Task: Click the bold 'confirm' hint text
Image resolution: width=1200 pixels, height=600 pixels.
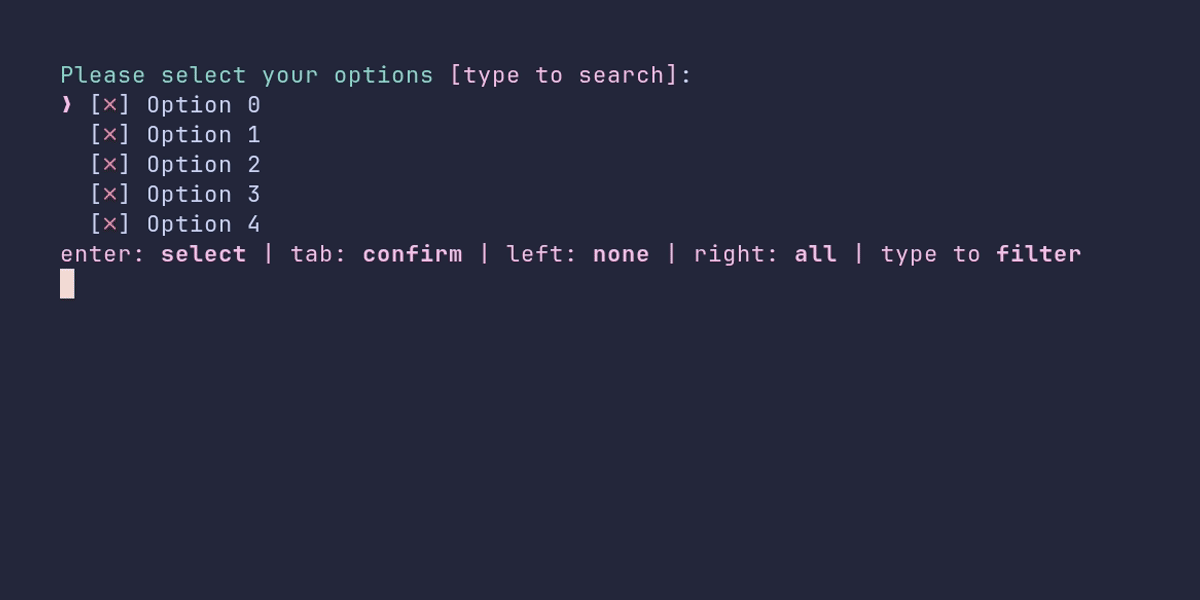Action: 413,254
